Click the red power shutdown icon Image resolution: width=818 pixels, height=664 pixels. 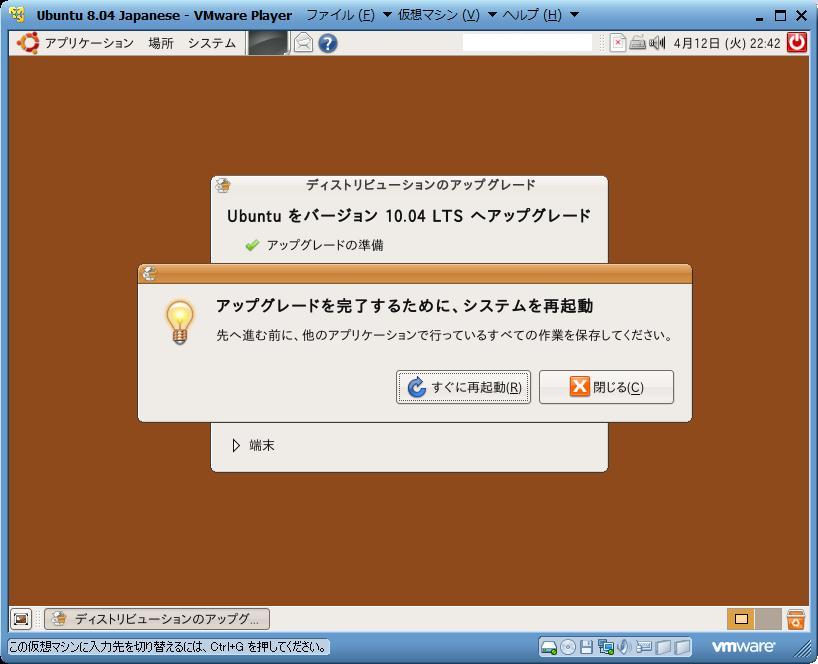pyautogui.click(x=797, y=43)
